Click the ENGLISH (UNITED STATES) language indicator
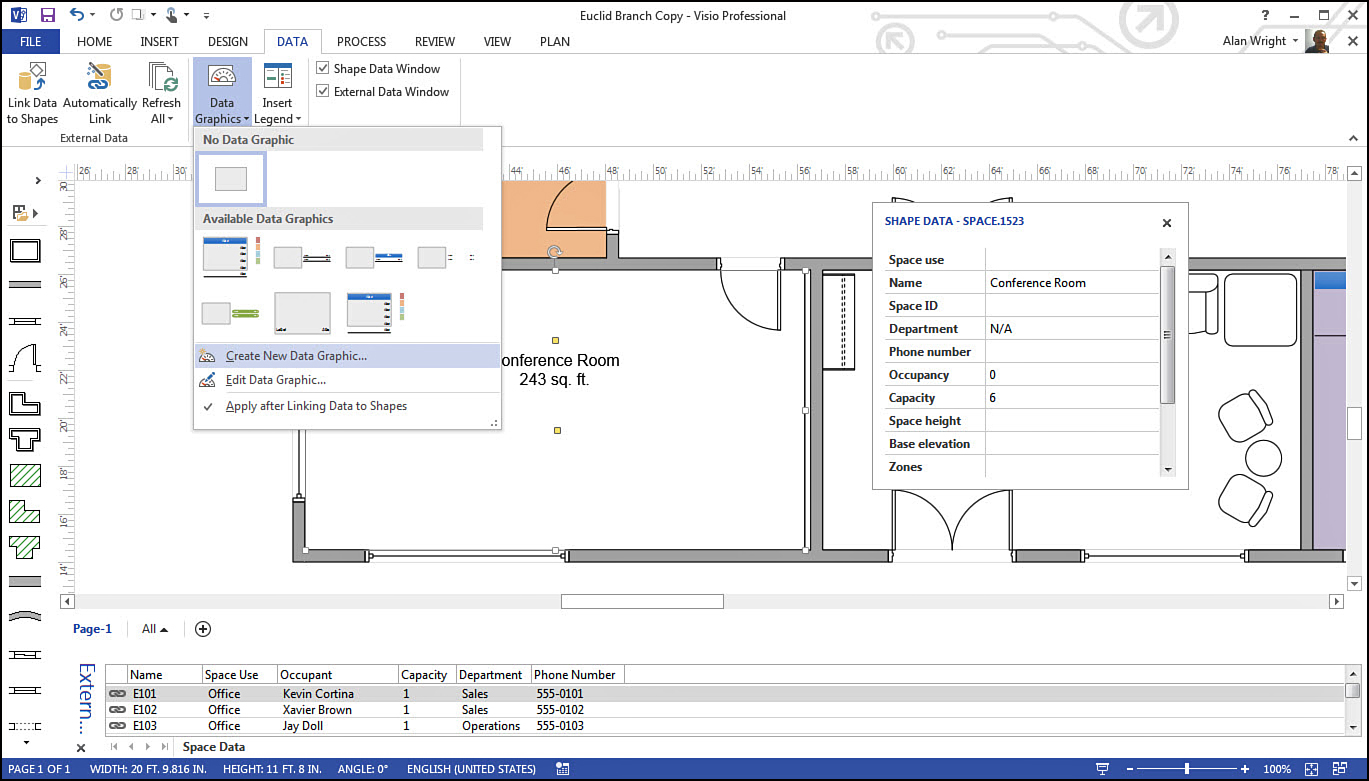 click(471, 769)
